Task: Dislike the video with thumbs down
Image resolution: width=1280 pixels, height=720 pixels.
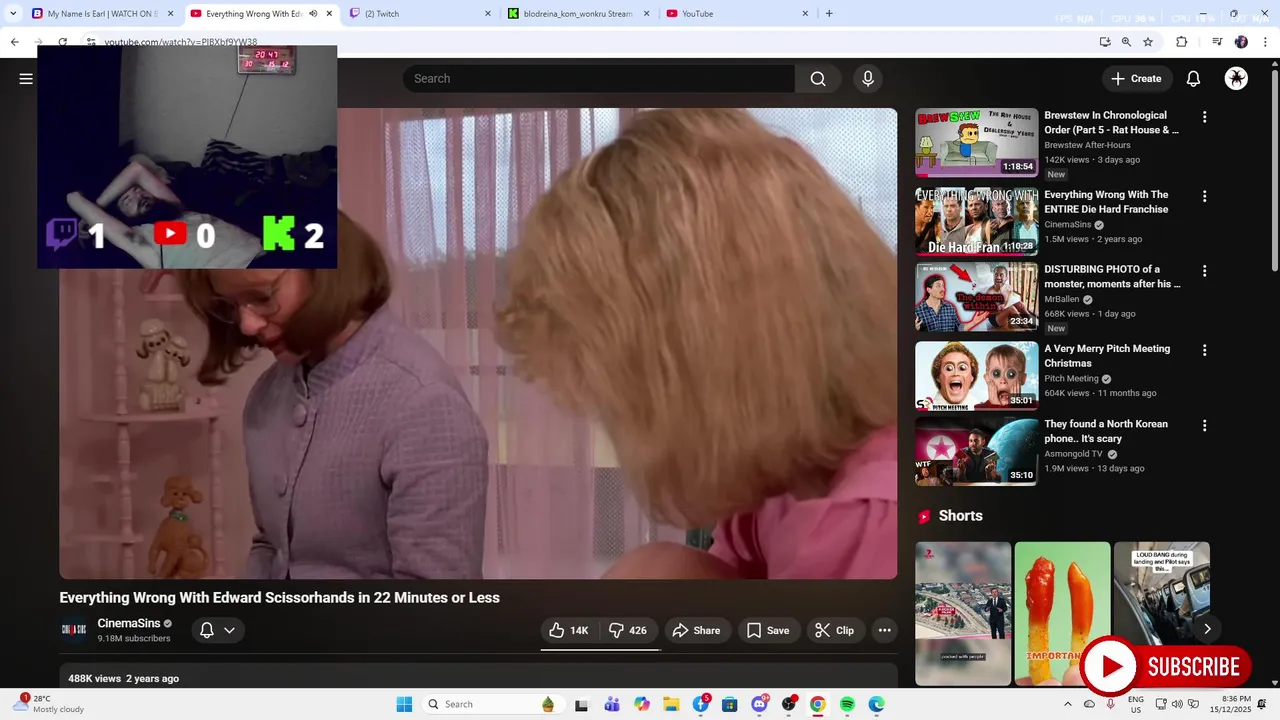Action: coord(628,630)
